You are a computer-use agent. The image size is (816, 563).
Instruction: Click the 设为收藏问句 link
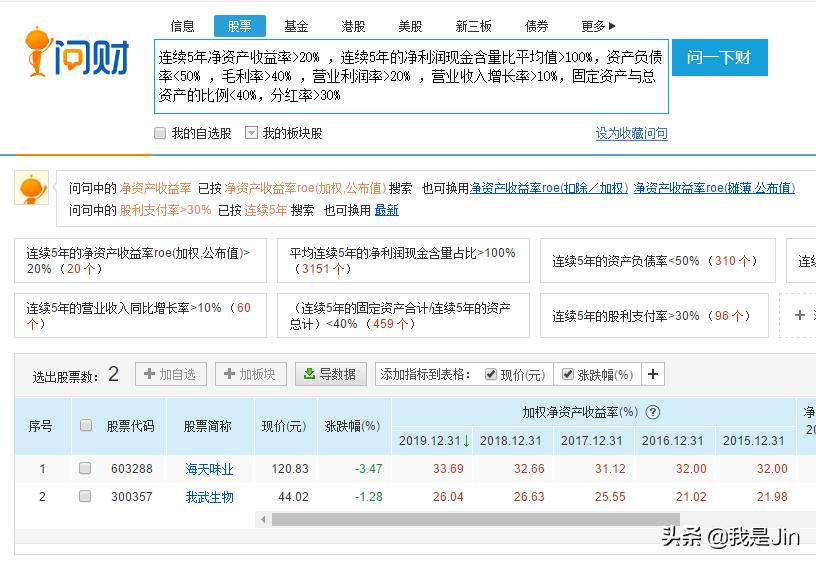click(x=632, y=134)
